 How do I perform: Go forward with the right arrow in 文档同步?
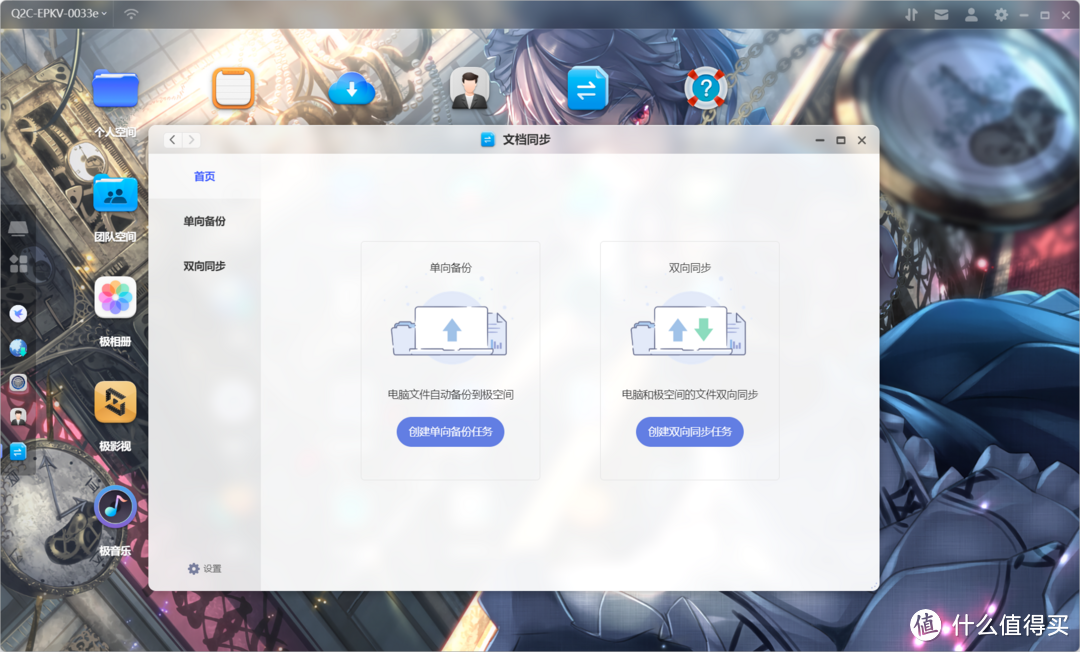point(191,140)
